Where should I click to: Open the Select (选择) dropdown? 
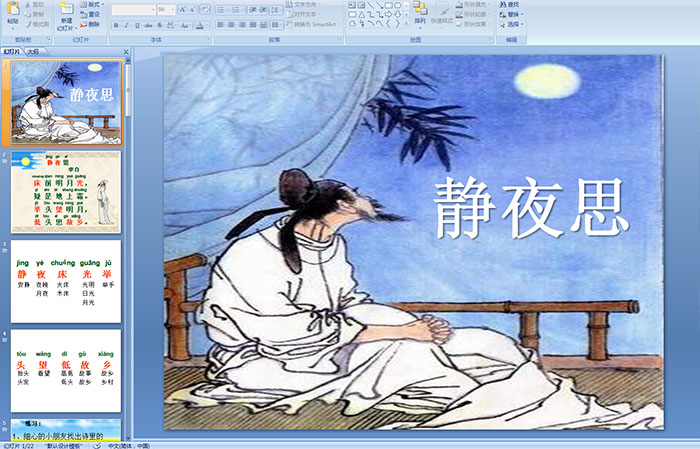tap(511, 24)
